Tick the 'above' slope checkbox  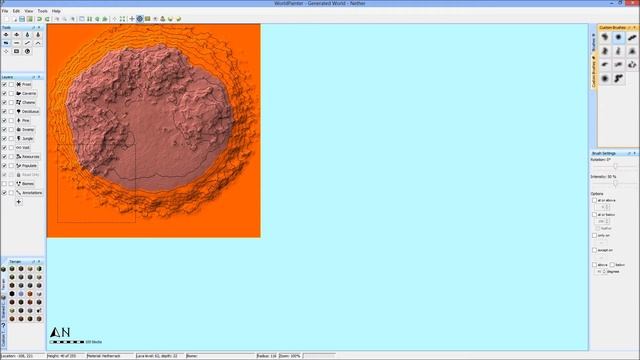(x=594, y=265)
